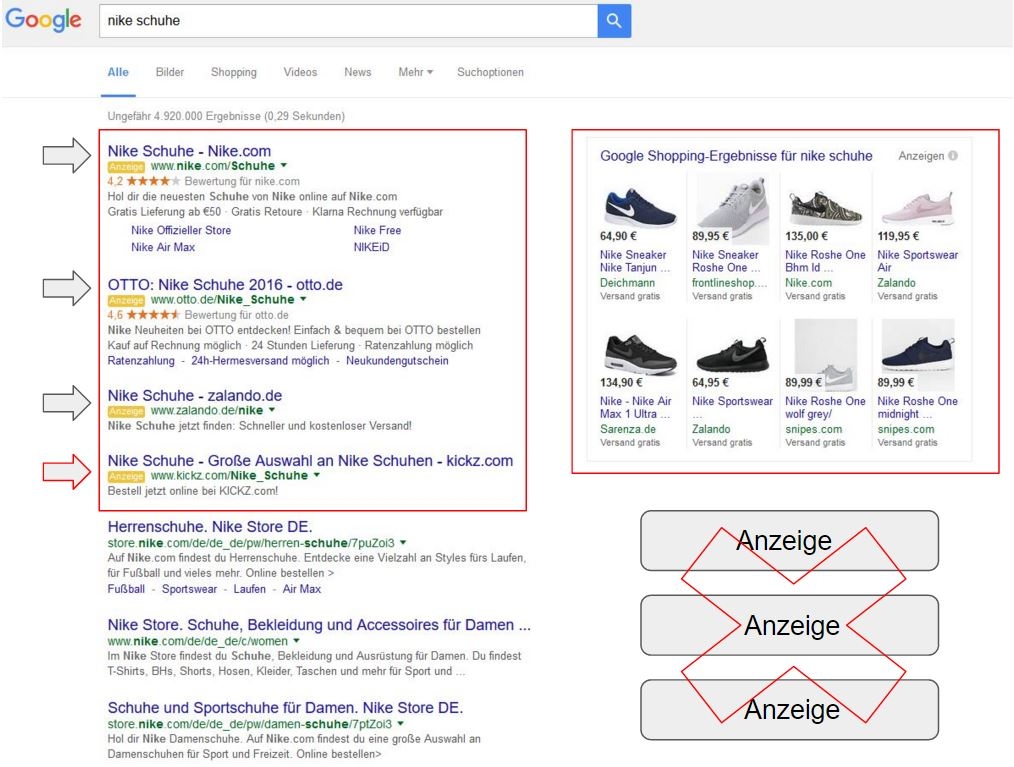This screenshot has height=767, width=1014.
Task: Open the Ratenzahlung link
Action: tap(141, 360)
